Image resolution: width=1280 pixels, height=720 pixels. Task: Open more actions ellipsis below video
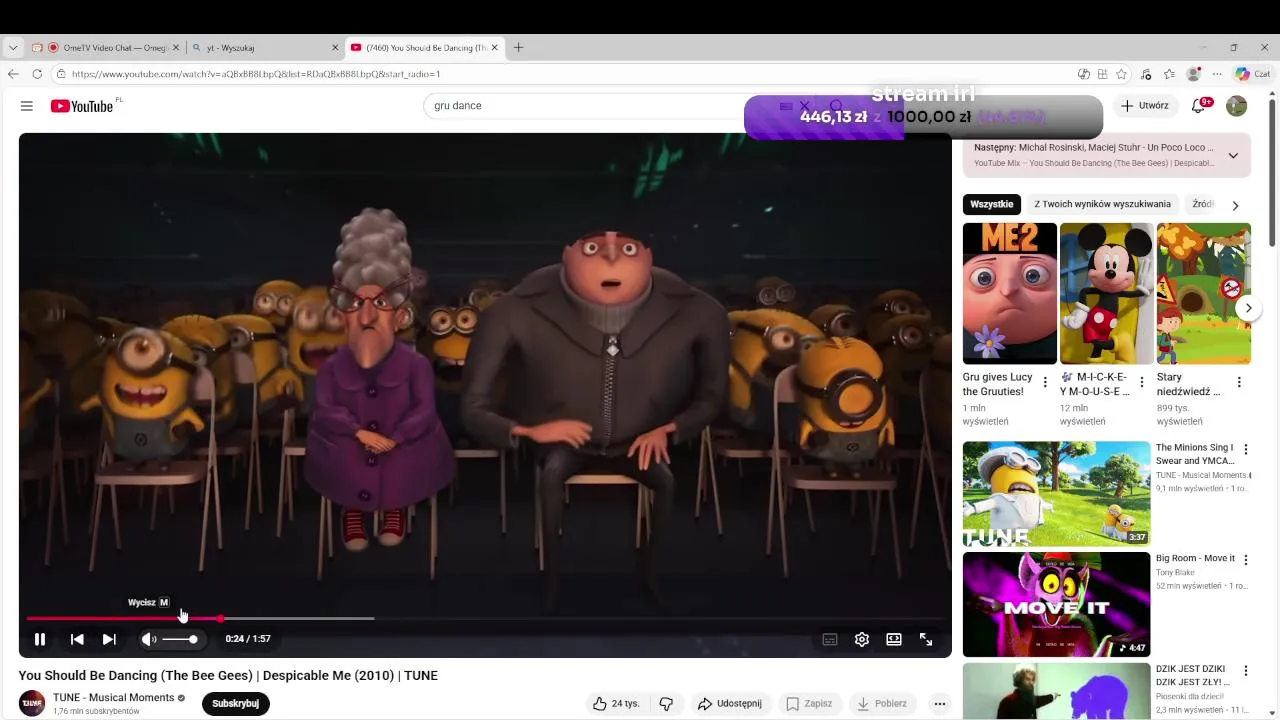pos(939,703)
